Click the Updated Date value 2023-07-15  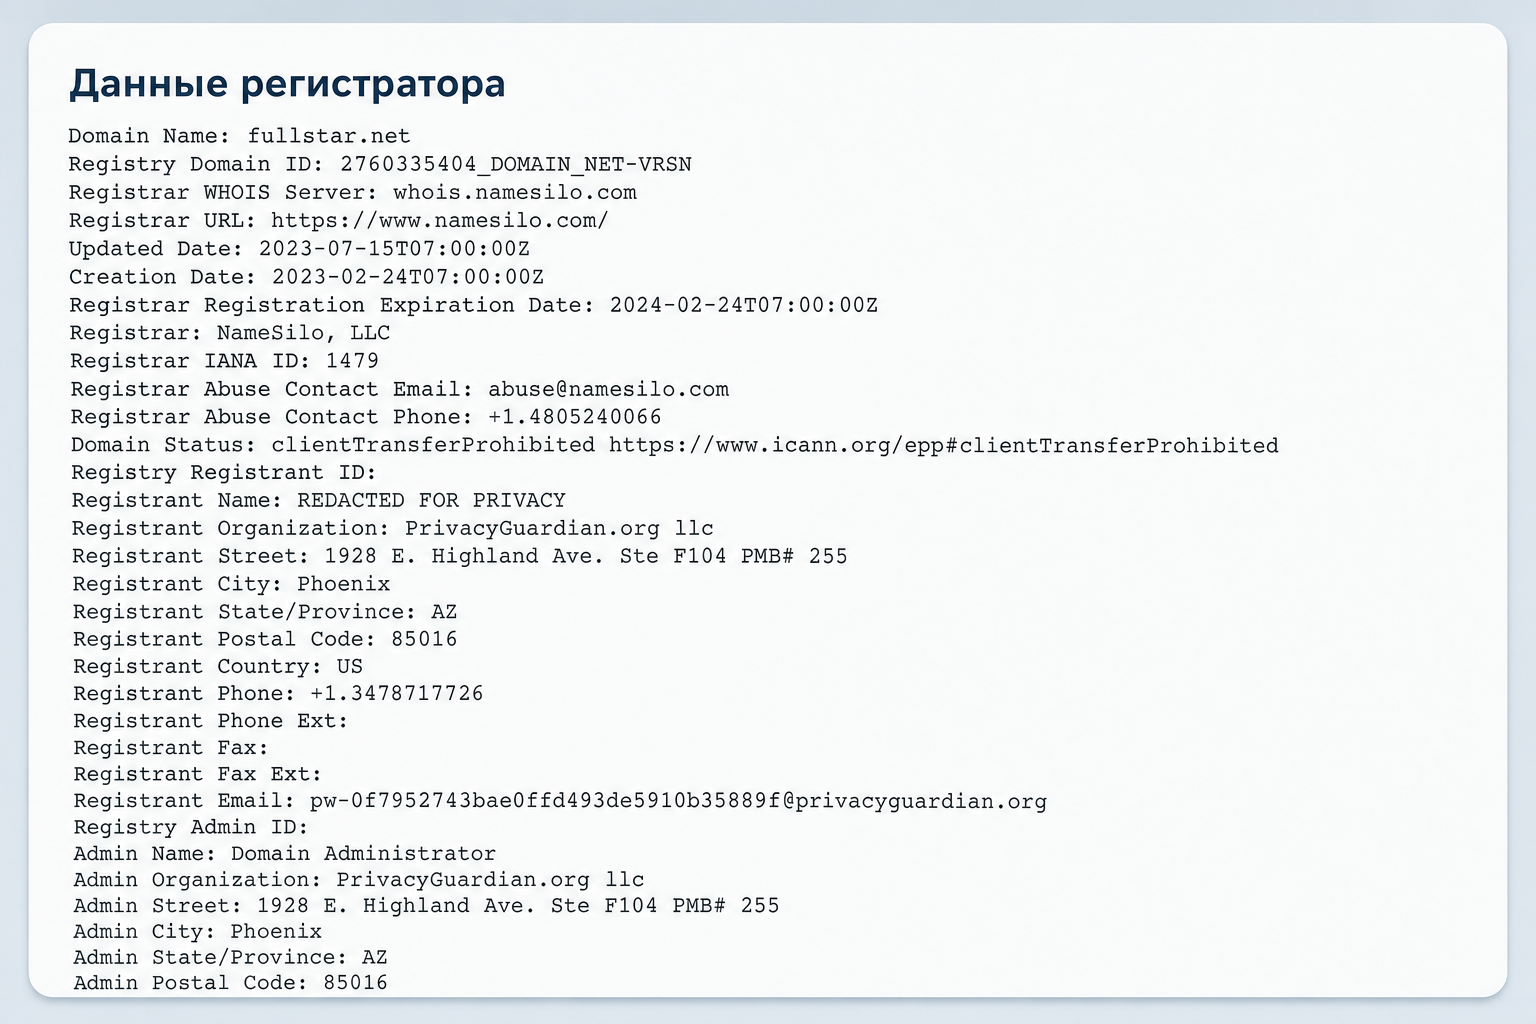click(x=394, y=248)
